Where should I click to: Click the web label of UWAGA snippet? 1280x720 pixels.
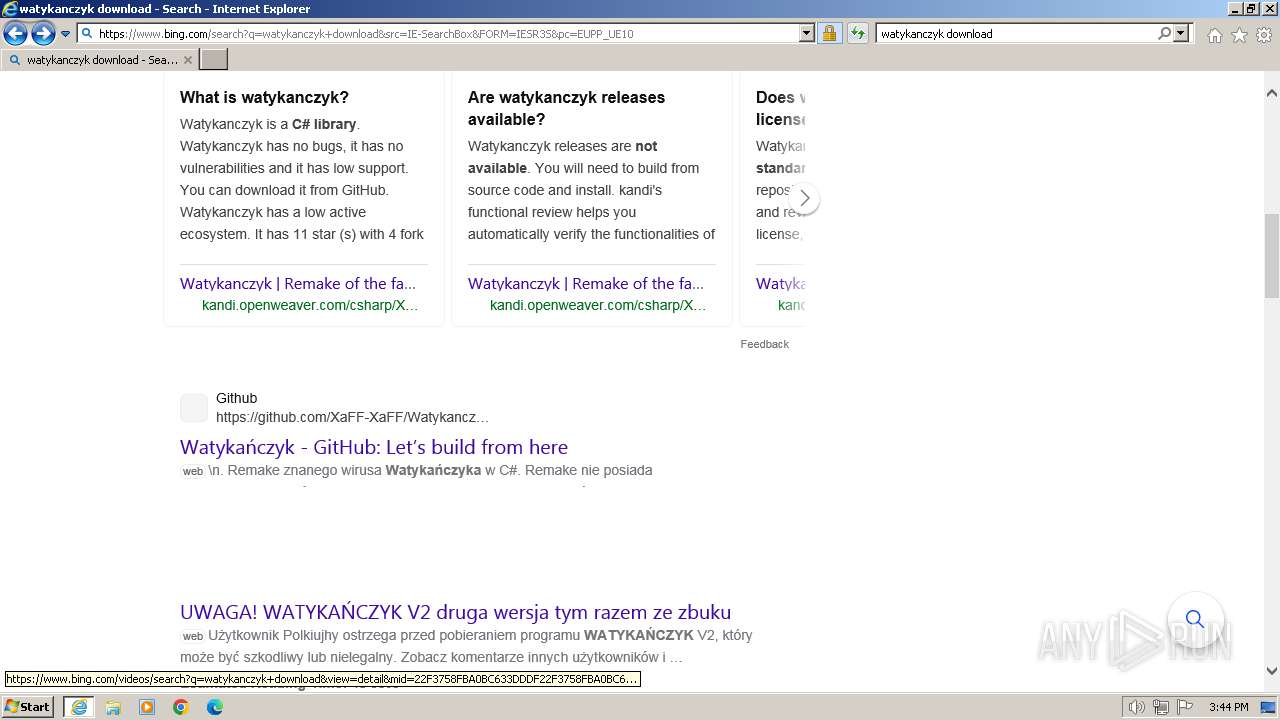click(193, 636)
